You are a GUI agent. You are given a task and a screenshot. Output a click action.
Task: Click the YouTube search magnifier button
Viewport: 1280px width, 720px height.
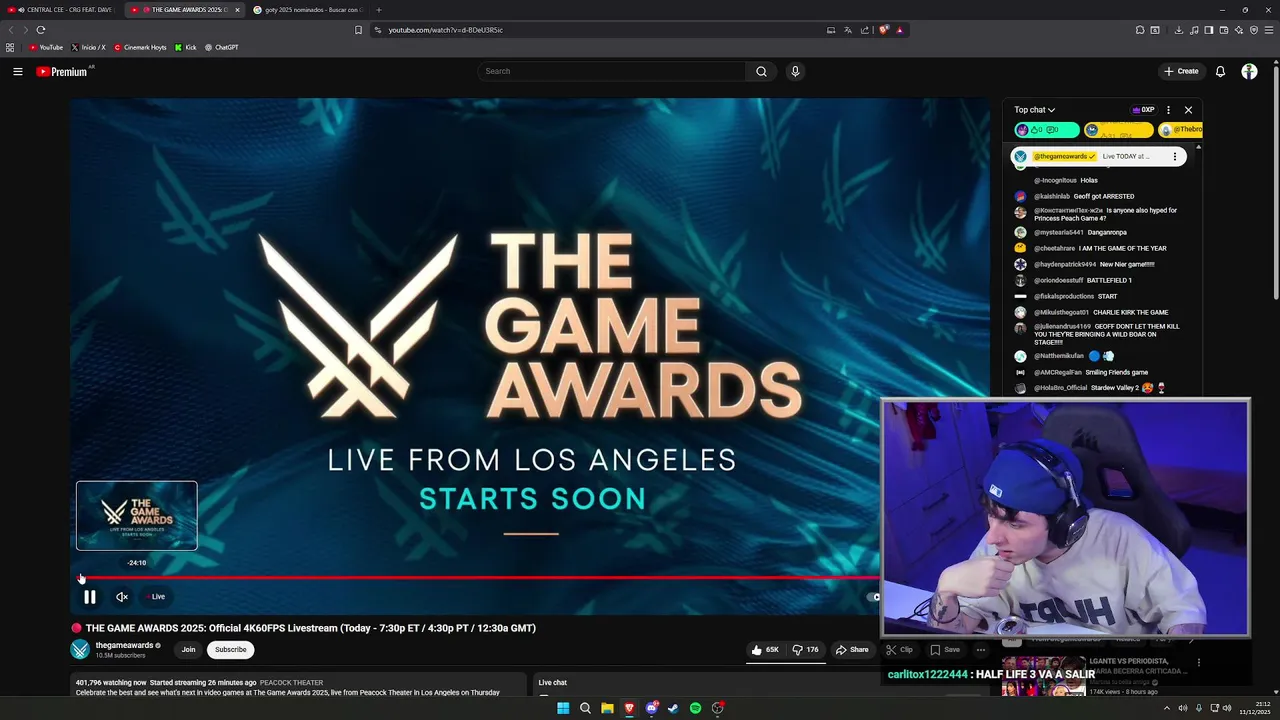[761, 71]
